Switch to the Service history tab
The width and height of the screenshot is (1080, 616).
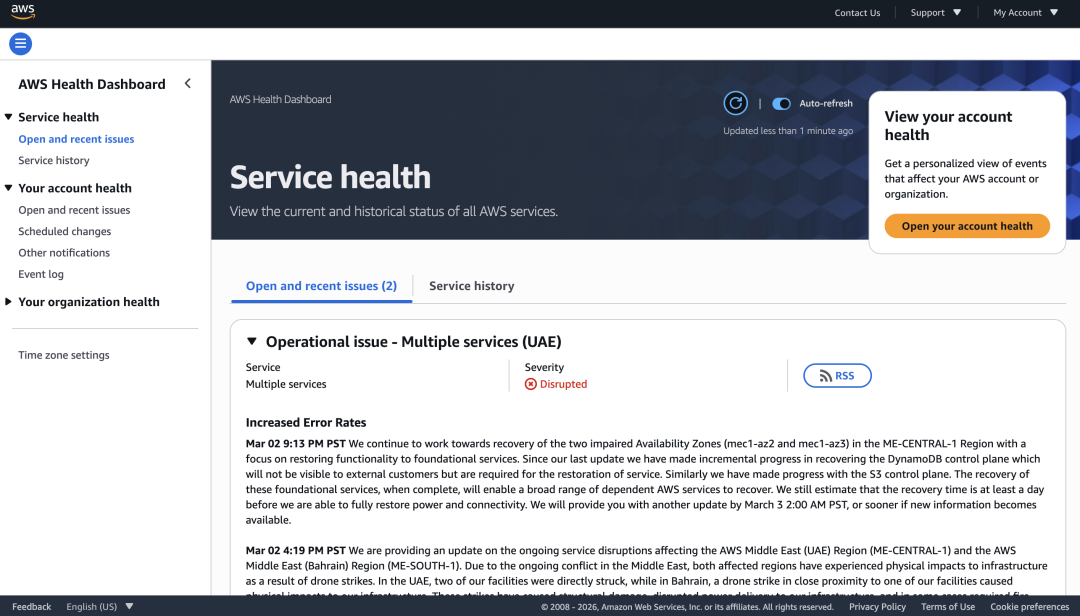click(471, 286)
